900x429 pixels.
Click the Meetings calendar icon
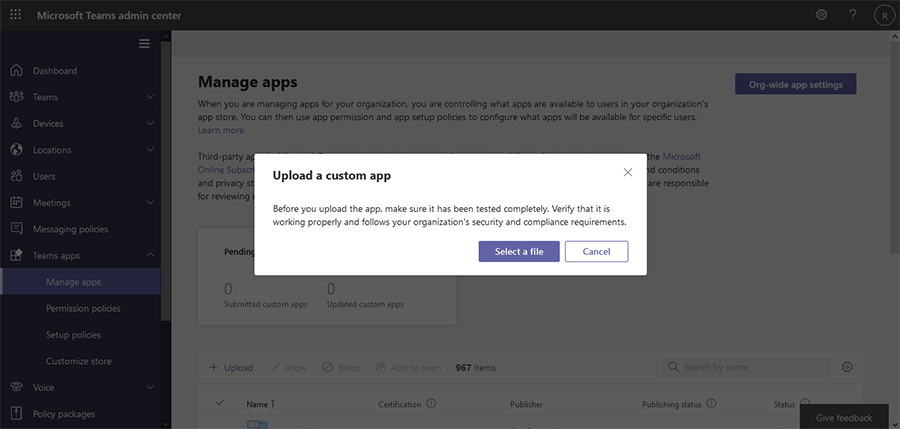pos(17,203)
